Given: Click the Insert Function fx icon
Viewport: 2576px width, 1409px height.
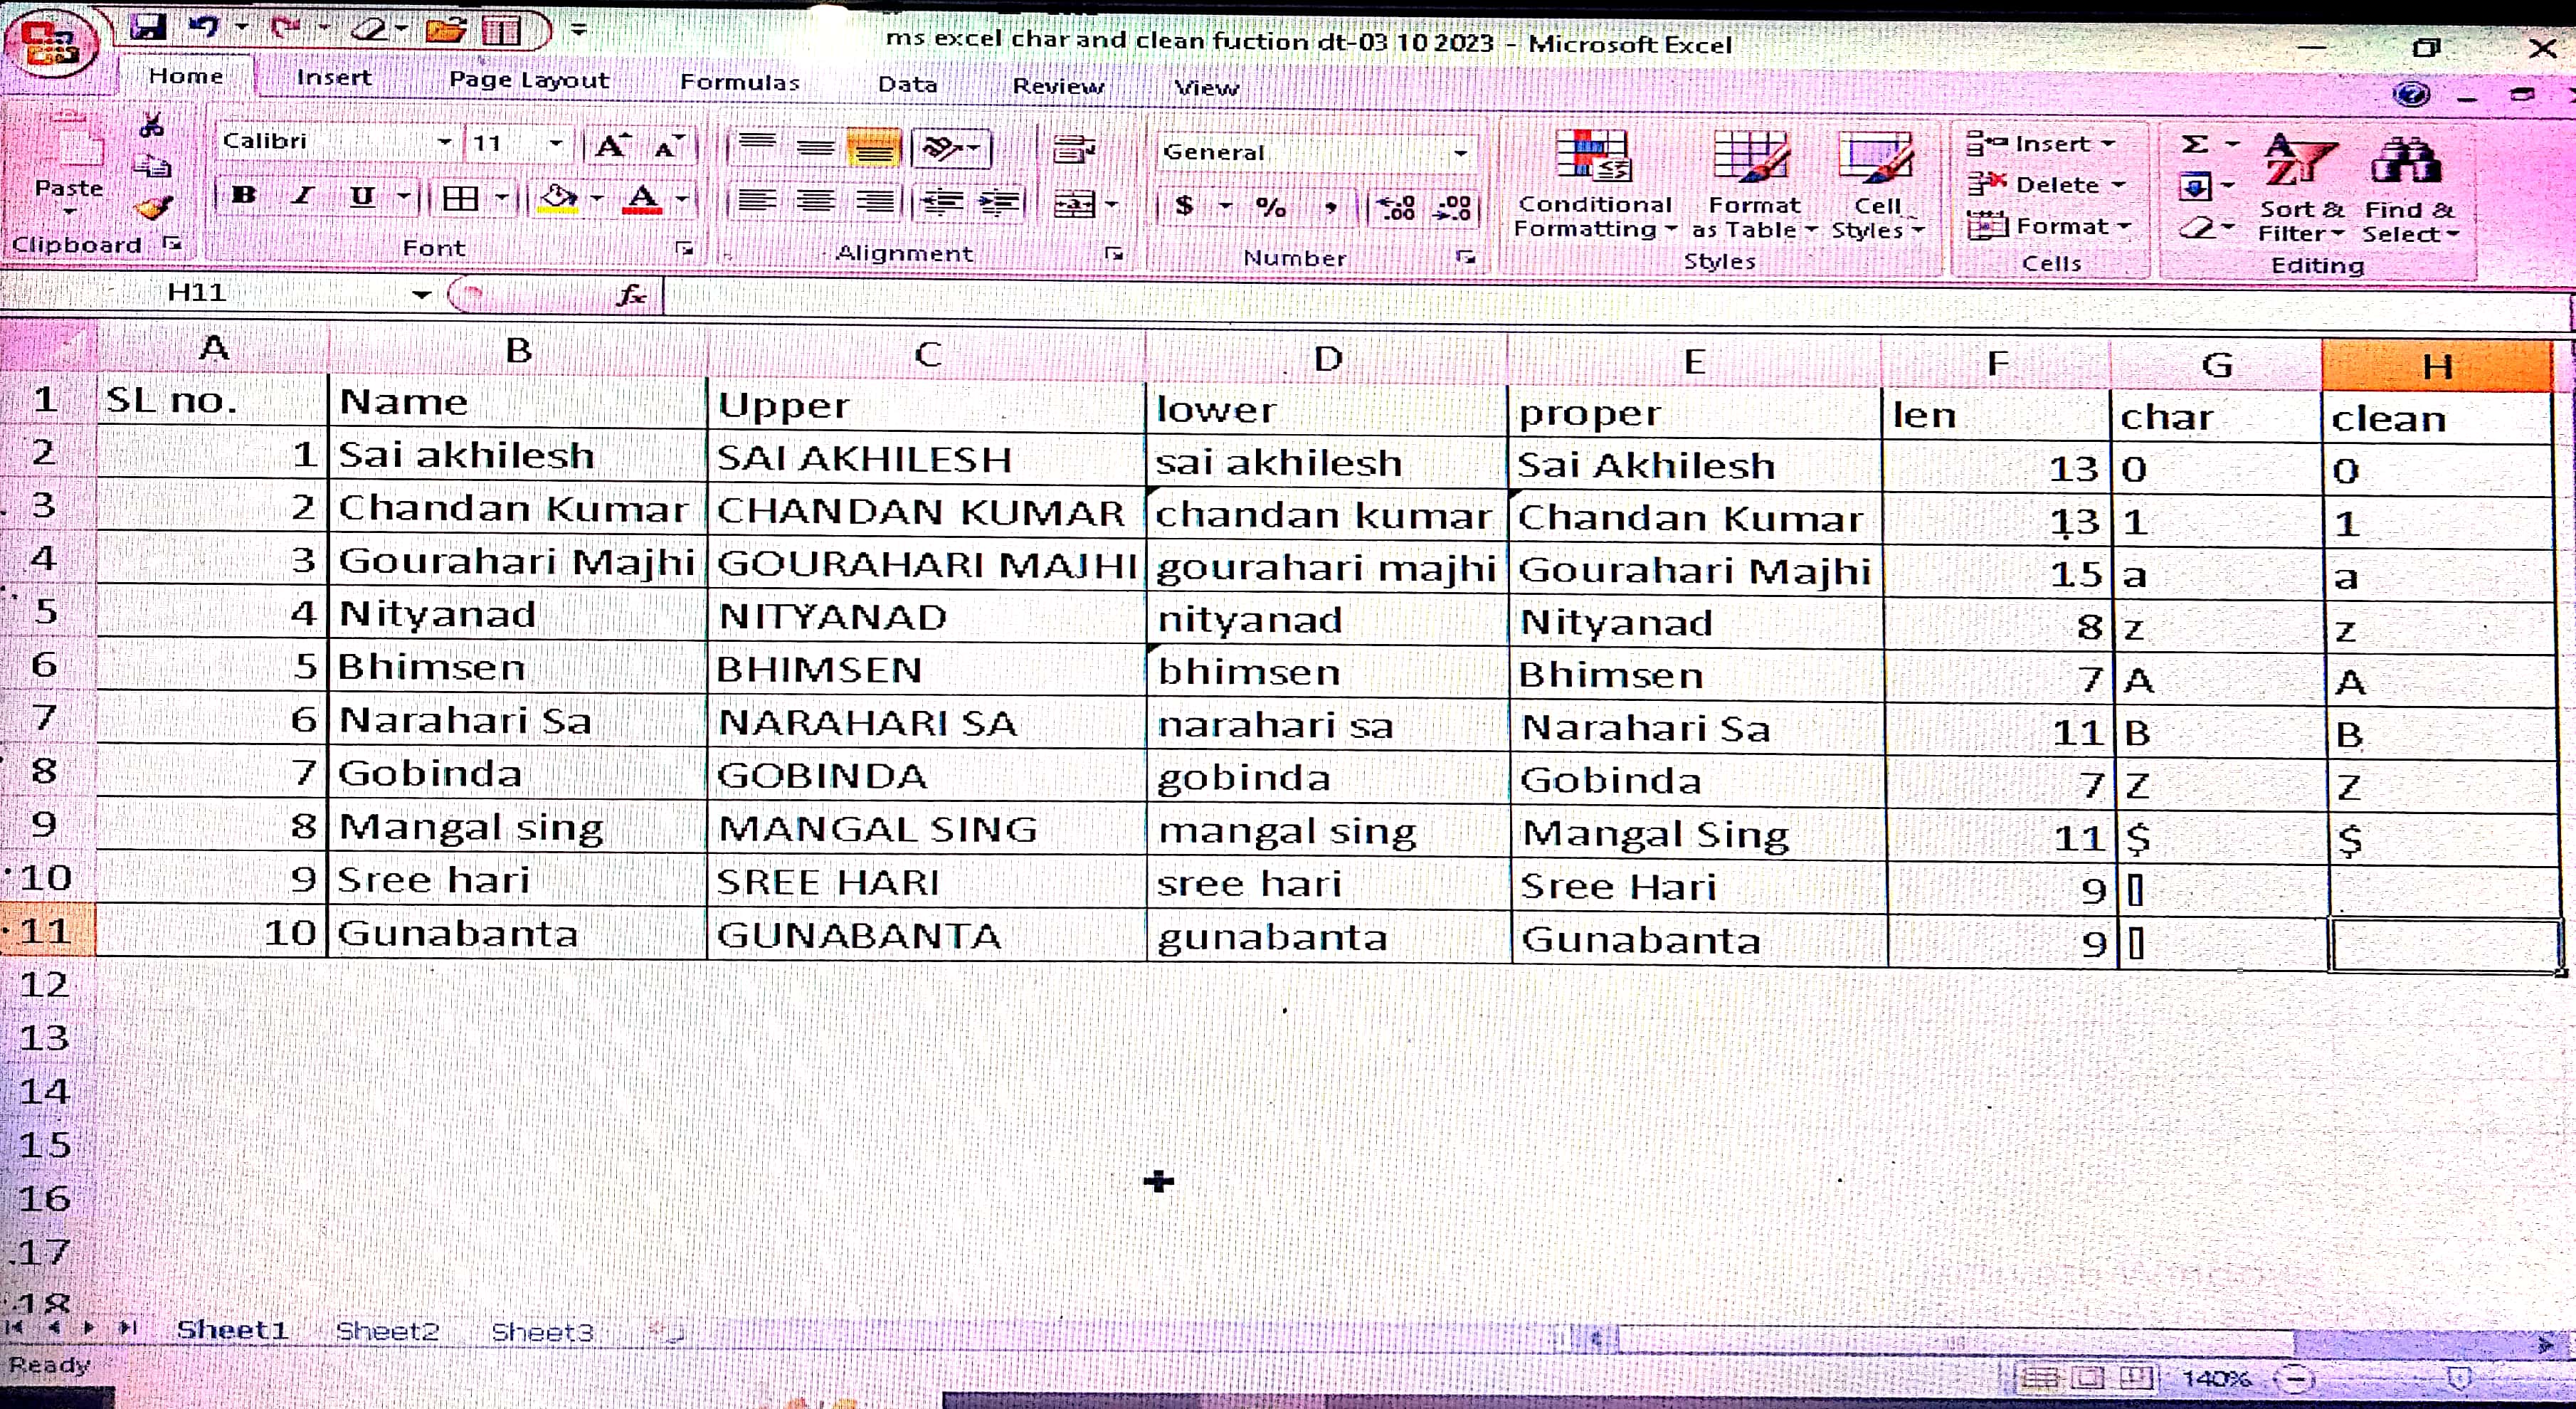Looking at the screenshot, I should pos(631,295).
